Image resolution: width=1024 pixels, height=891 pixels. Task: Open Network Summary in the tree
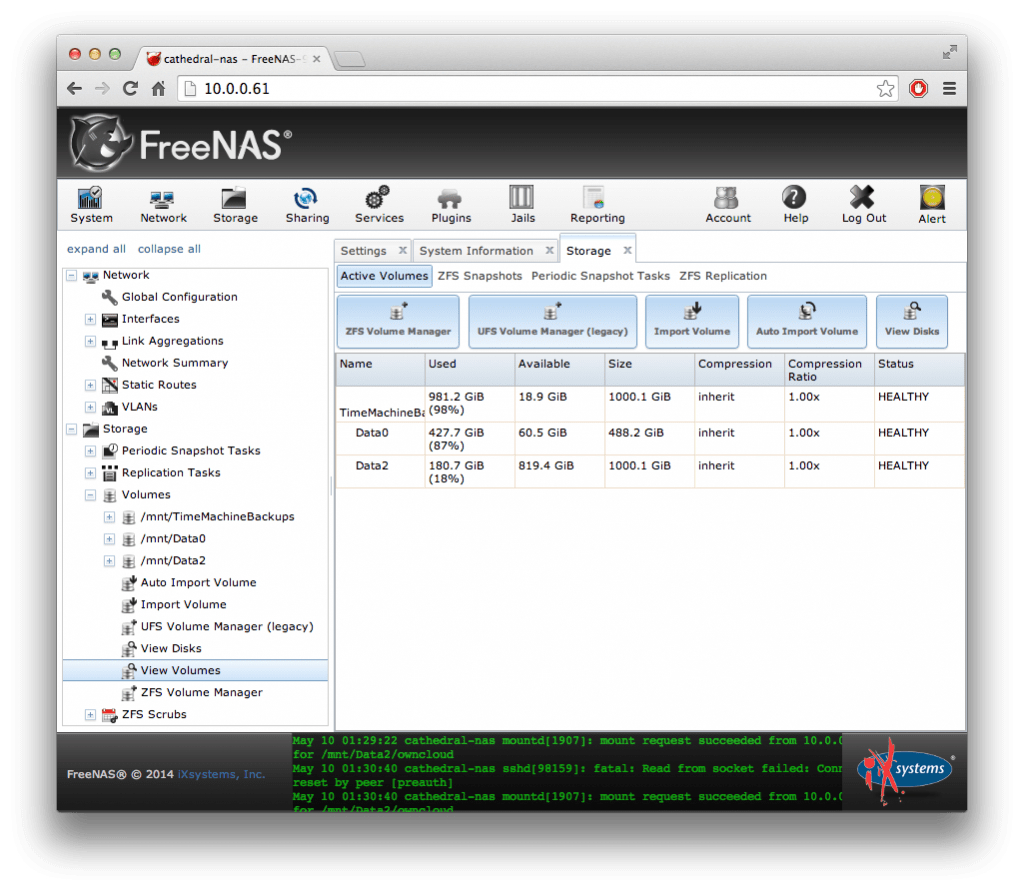point(175,363)
